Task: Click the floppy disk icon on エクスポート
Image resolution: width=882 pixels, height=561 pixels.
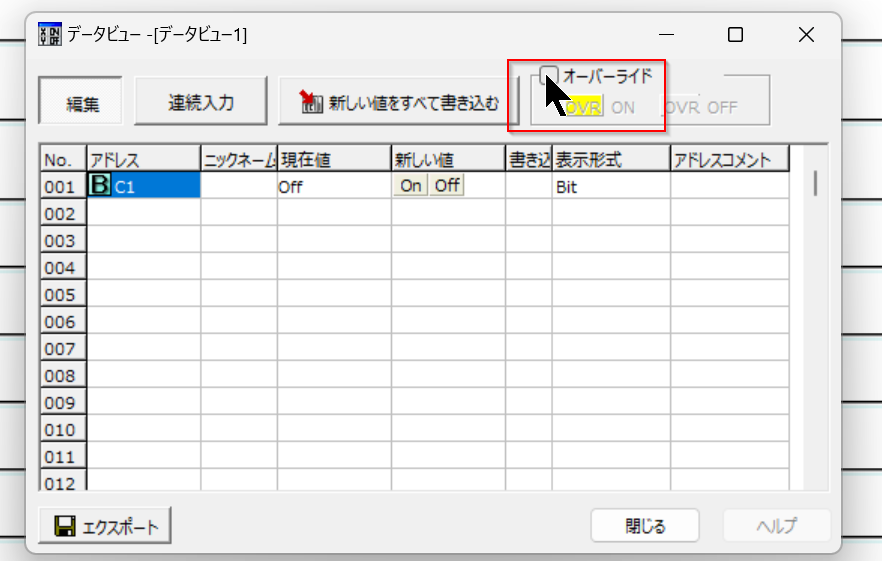Action: click(x=65, y=526)
